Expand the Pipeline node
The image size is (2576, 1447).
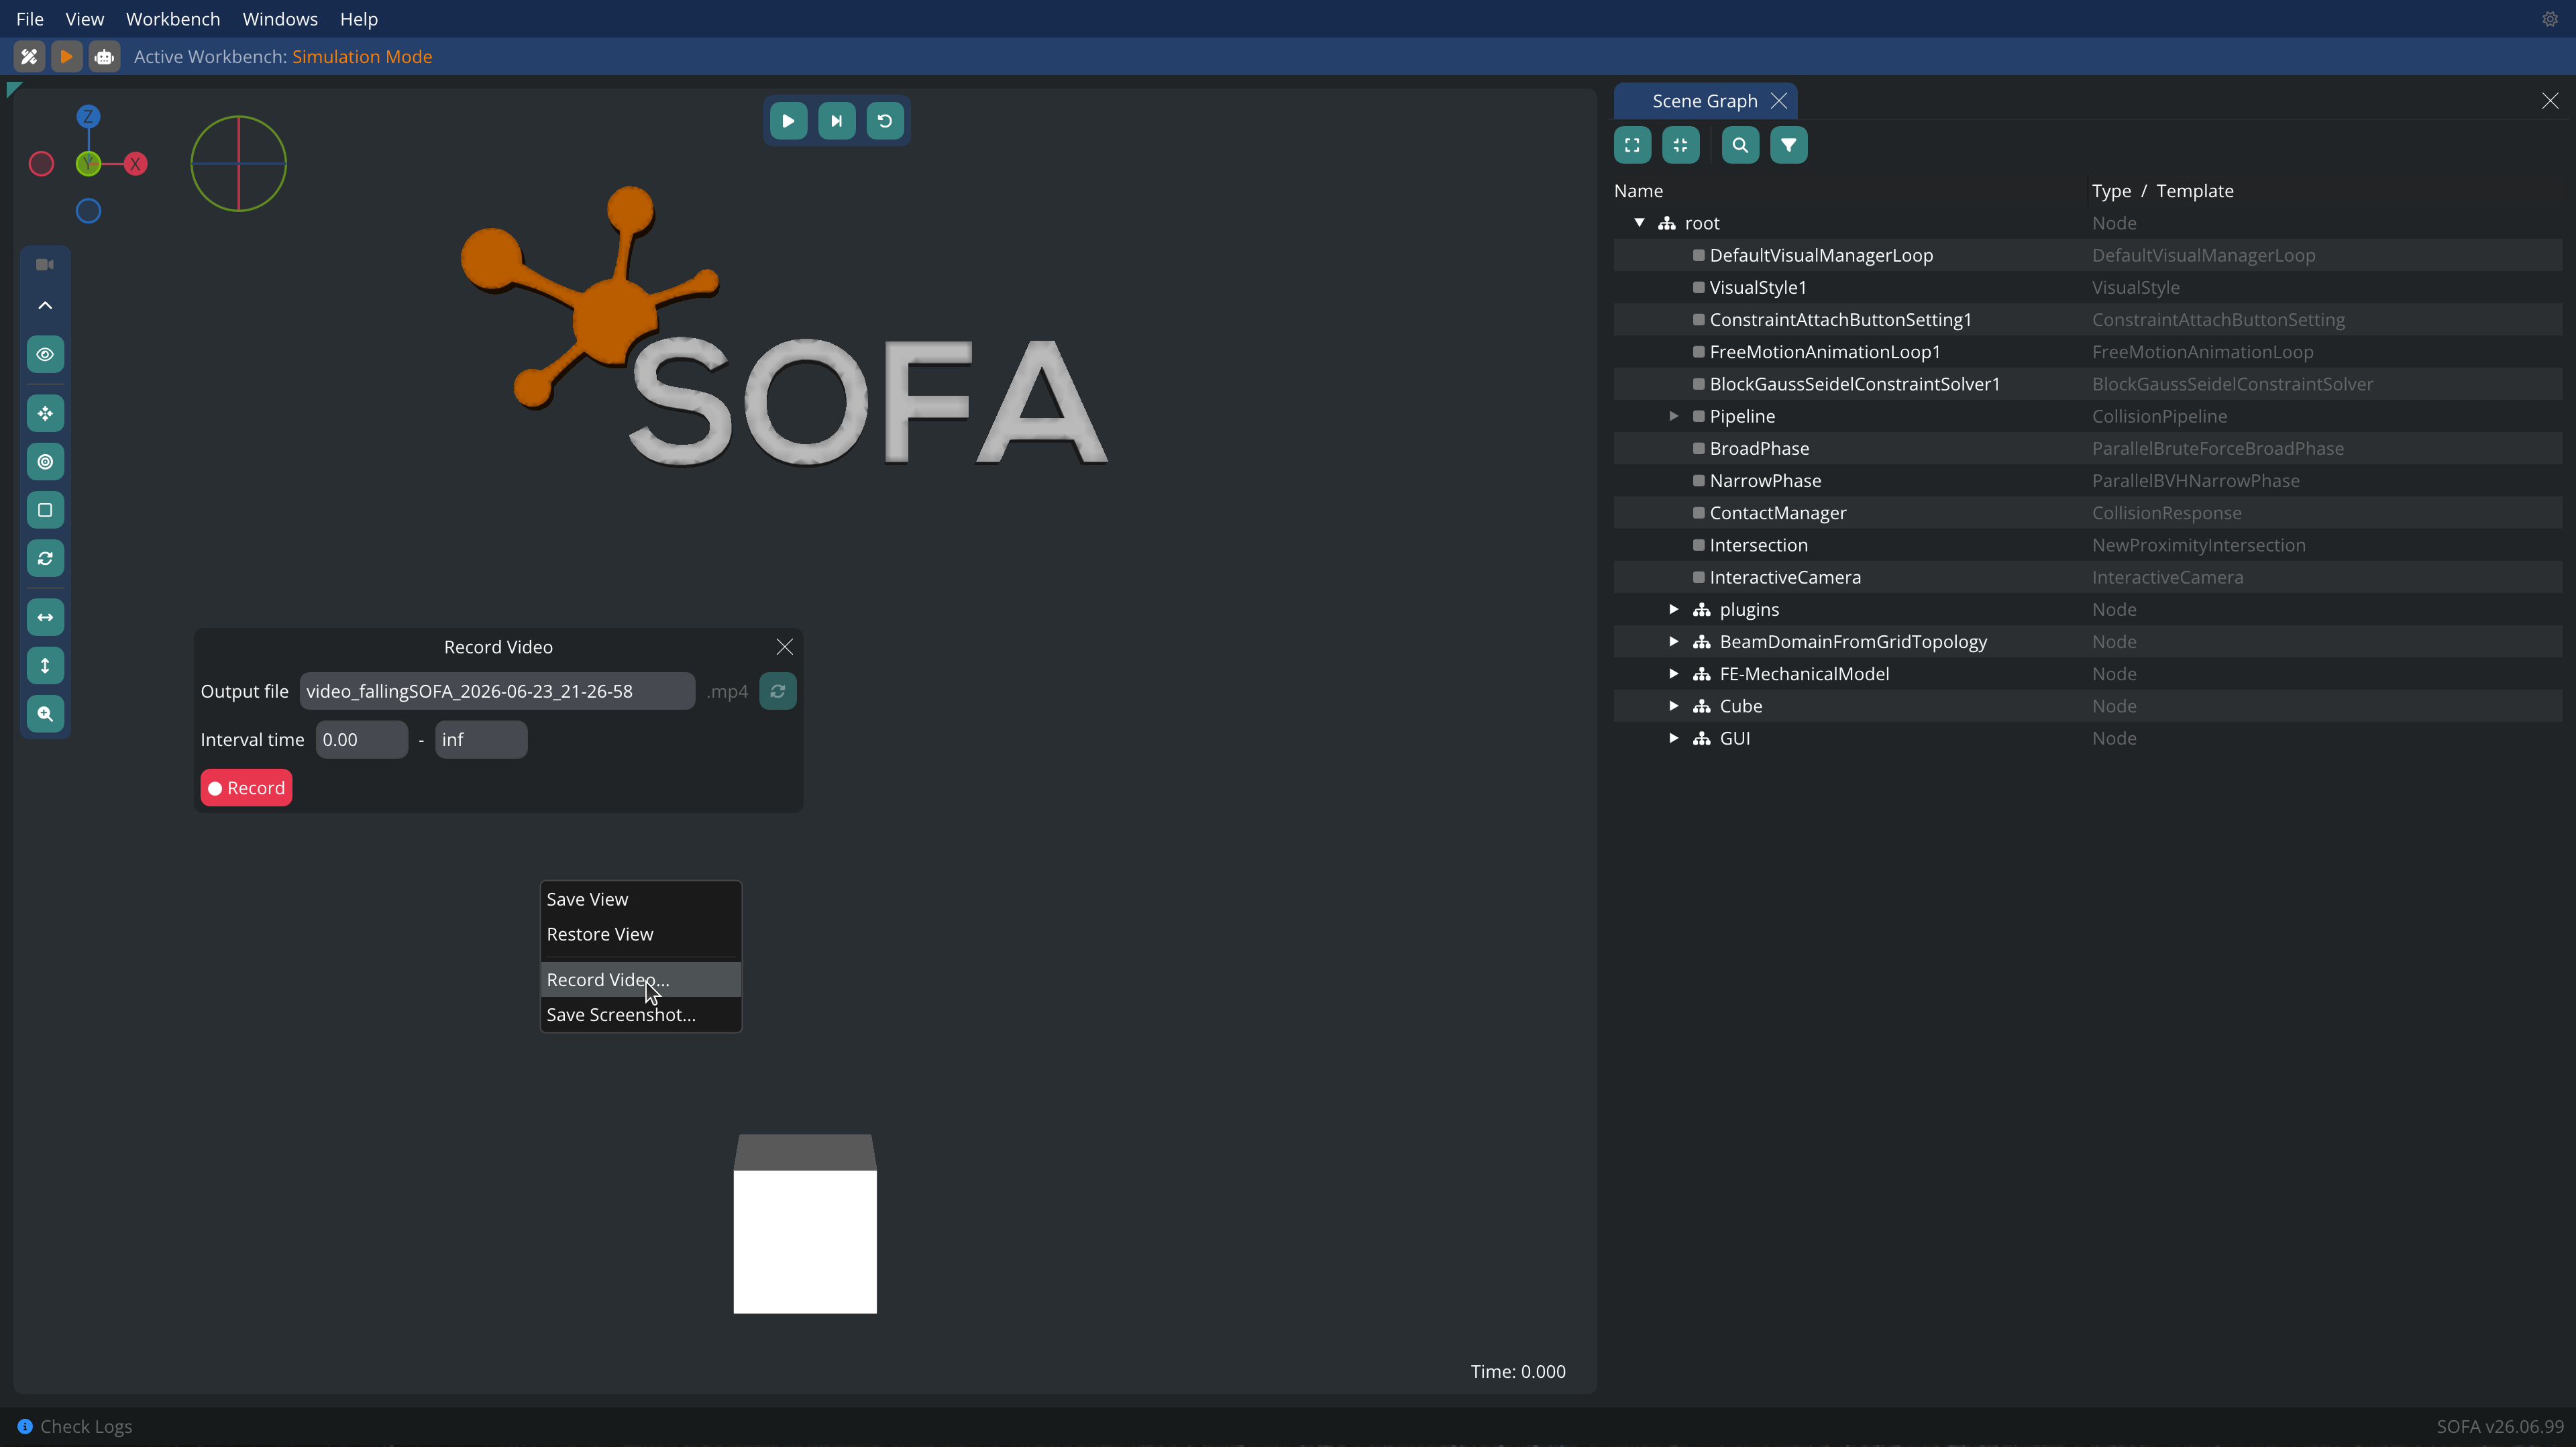point(1673,416)
